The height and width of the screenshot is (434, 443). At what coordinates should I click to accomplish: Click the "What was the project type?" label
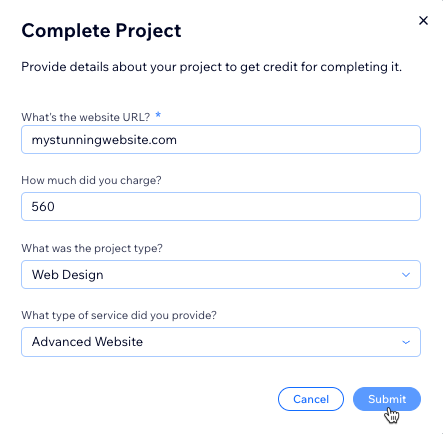coord(92,248)
